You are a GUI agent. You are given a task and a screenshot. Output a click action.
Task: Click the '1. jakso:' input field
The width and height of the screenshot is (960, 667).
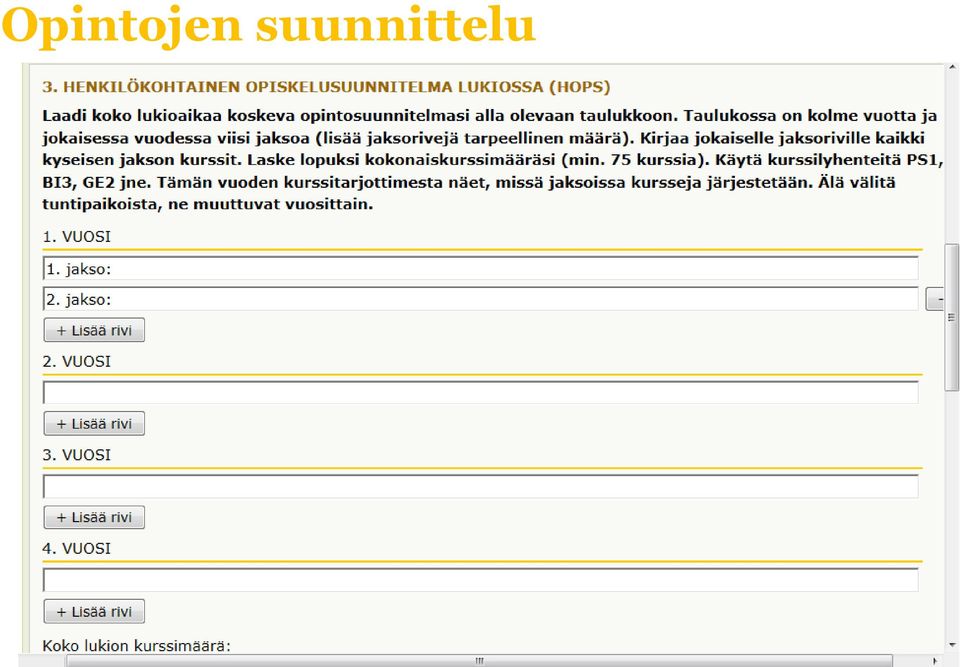coord(481,269)
